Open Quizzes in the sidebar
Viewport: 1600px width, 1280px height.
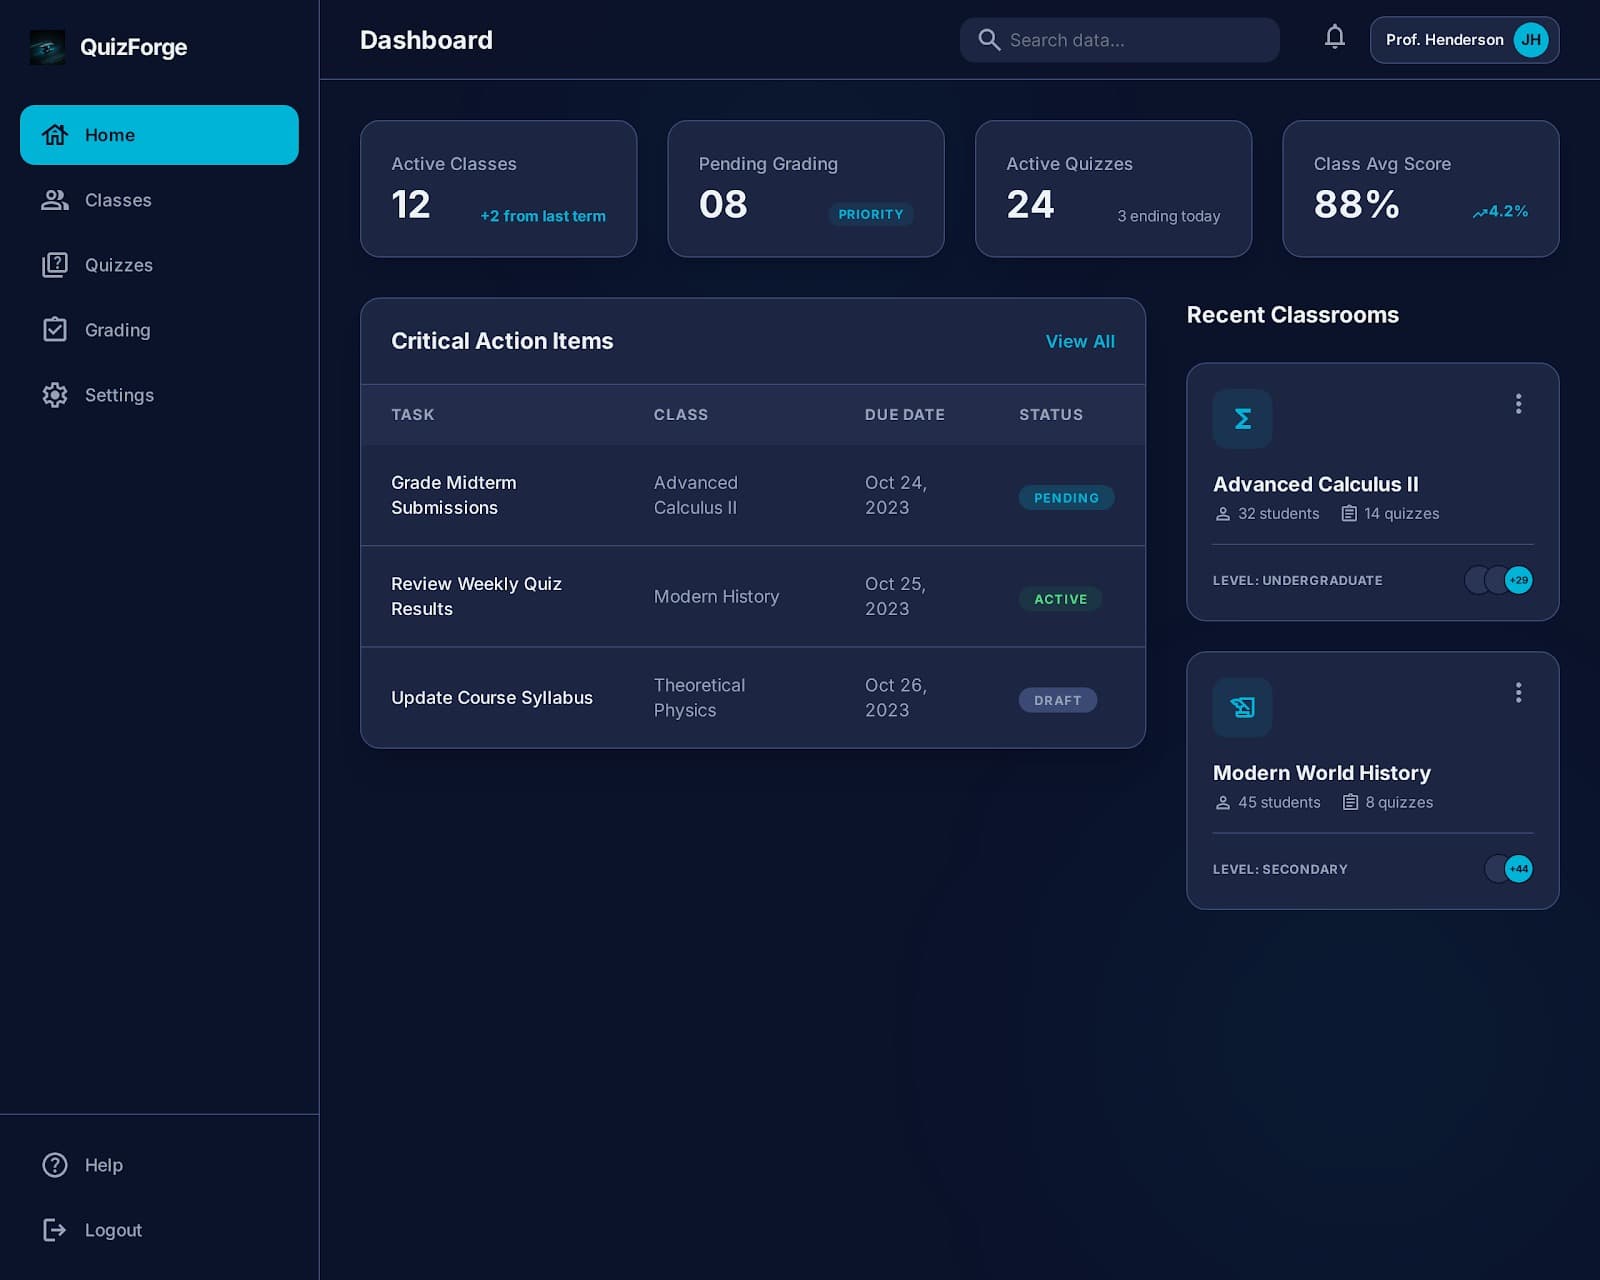pos(159,265)
